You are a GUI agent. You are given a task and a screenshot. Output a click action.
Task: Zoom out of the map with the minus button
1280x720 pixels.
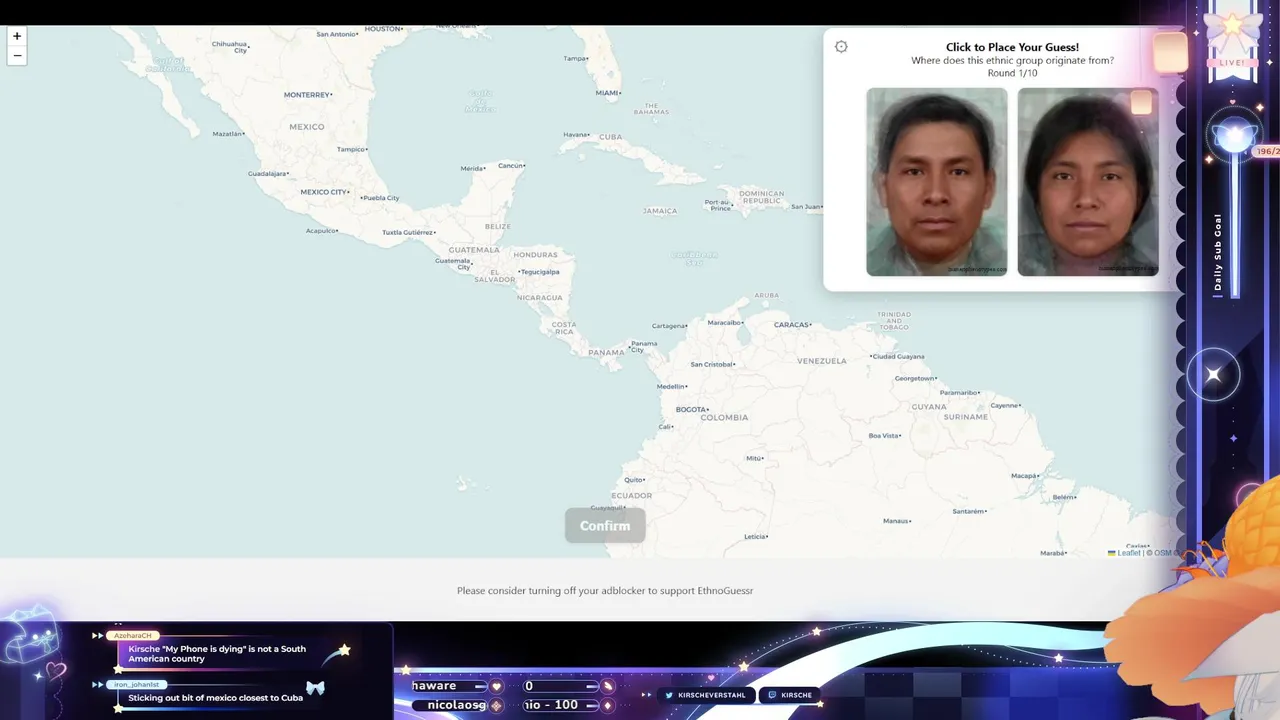(x=17, y=56)
